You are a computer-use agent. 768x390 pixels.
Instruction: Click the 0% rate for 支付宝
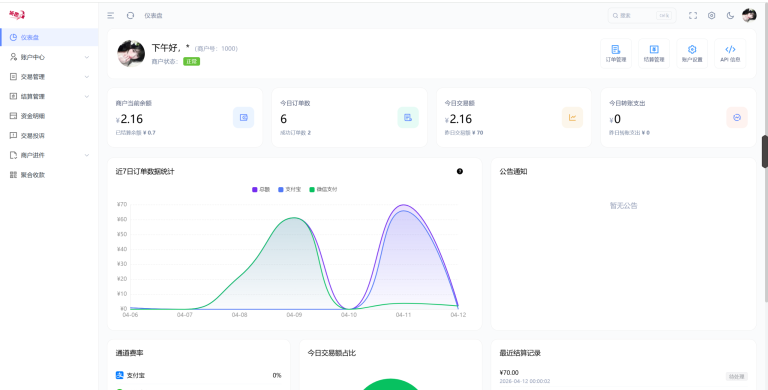tap(277, 376)
